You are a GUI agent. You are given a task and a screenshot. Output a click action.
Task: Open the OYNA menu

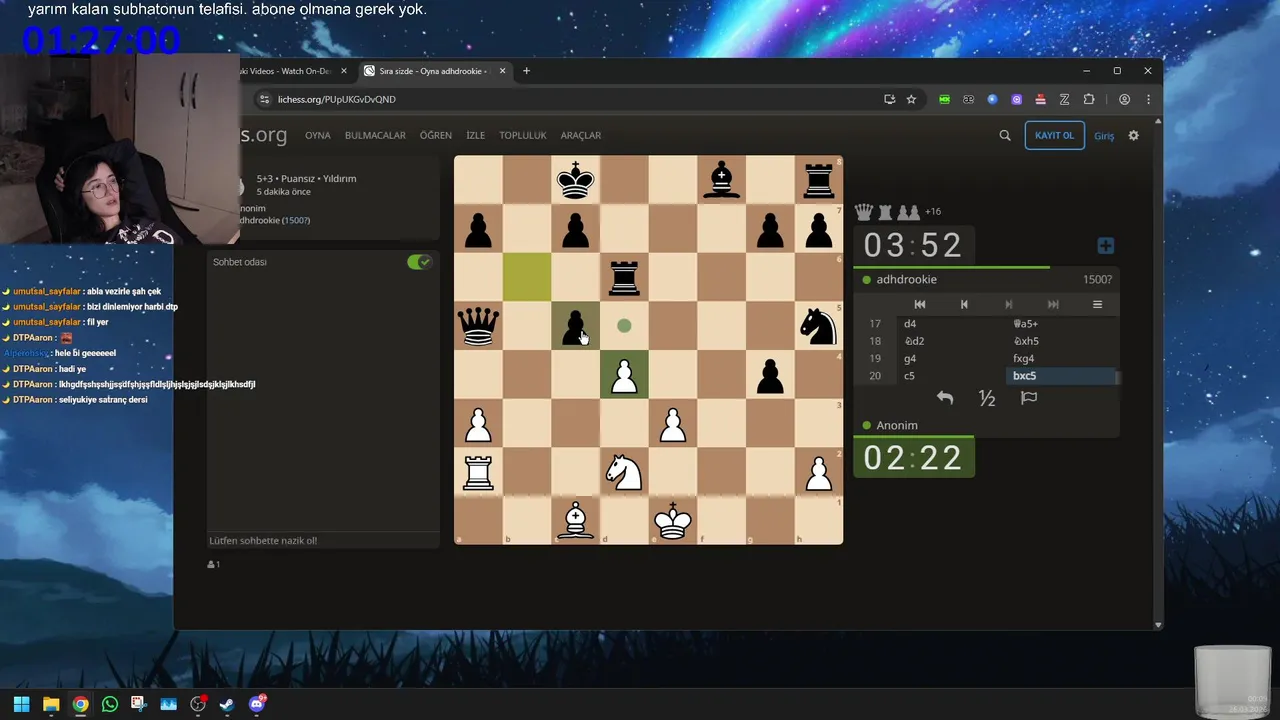click(x=318, y=136)
